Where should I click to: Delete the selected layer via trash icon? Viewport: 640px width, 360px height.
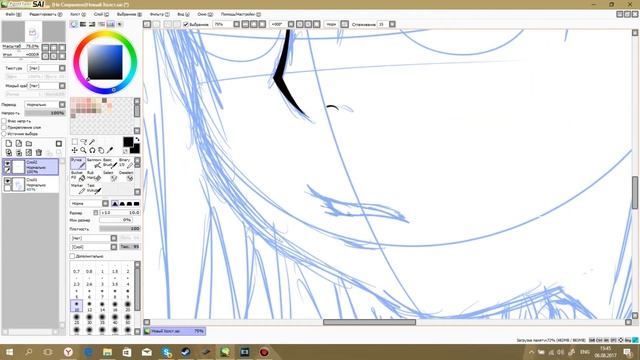(x=39, y=153)
